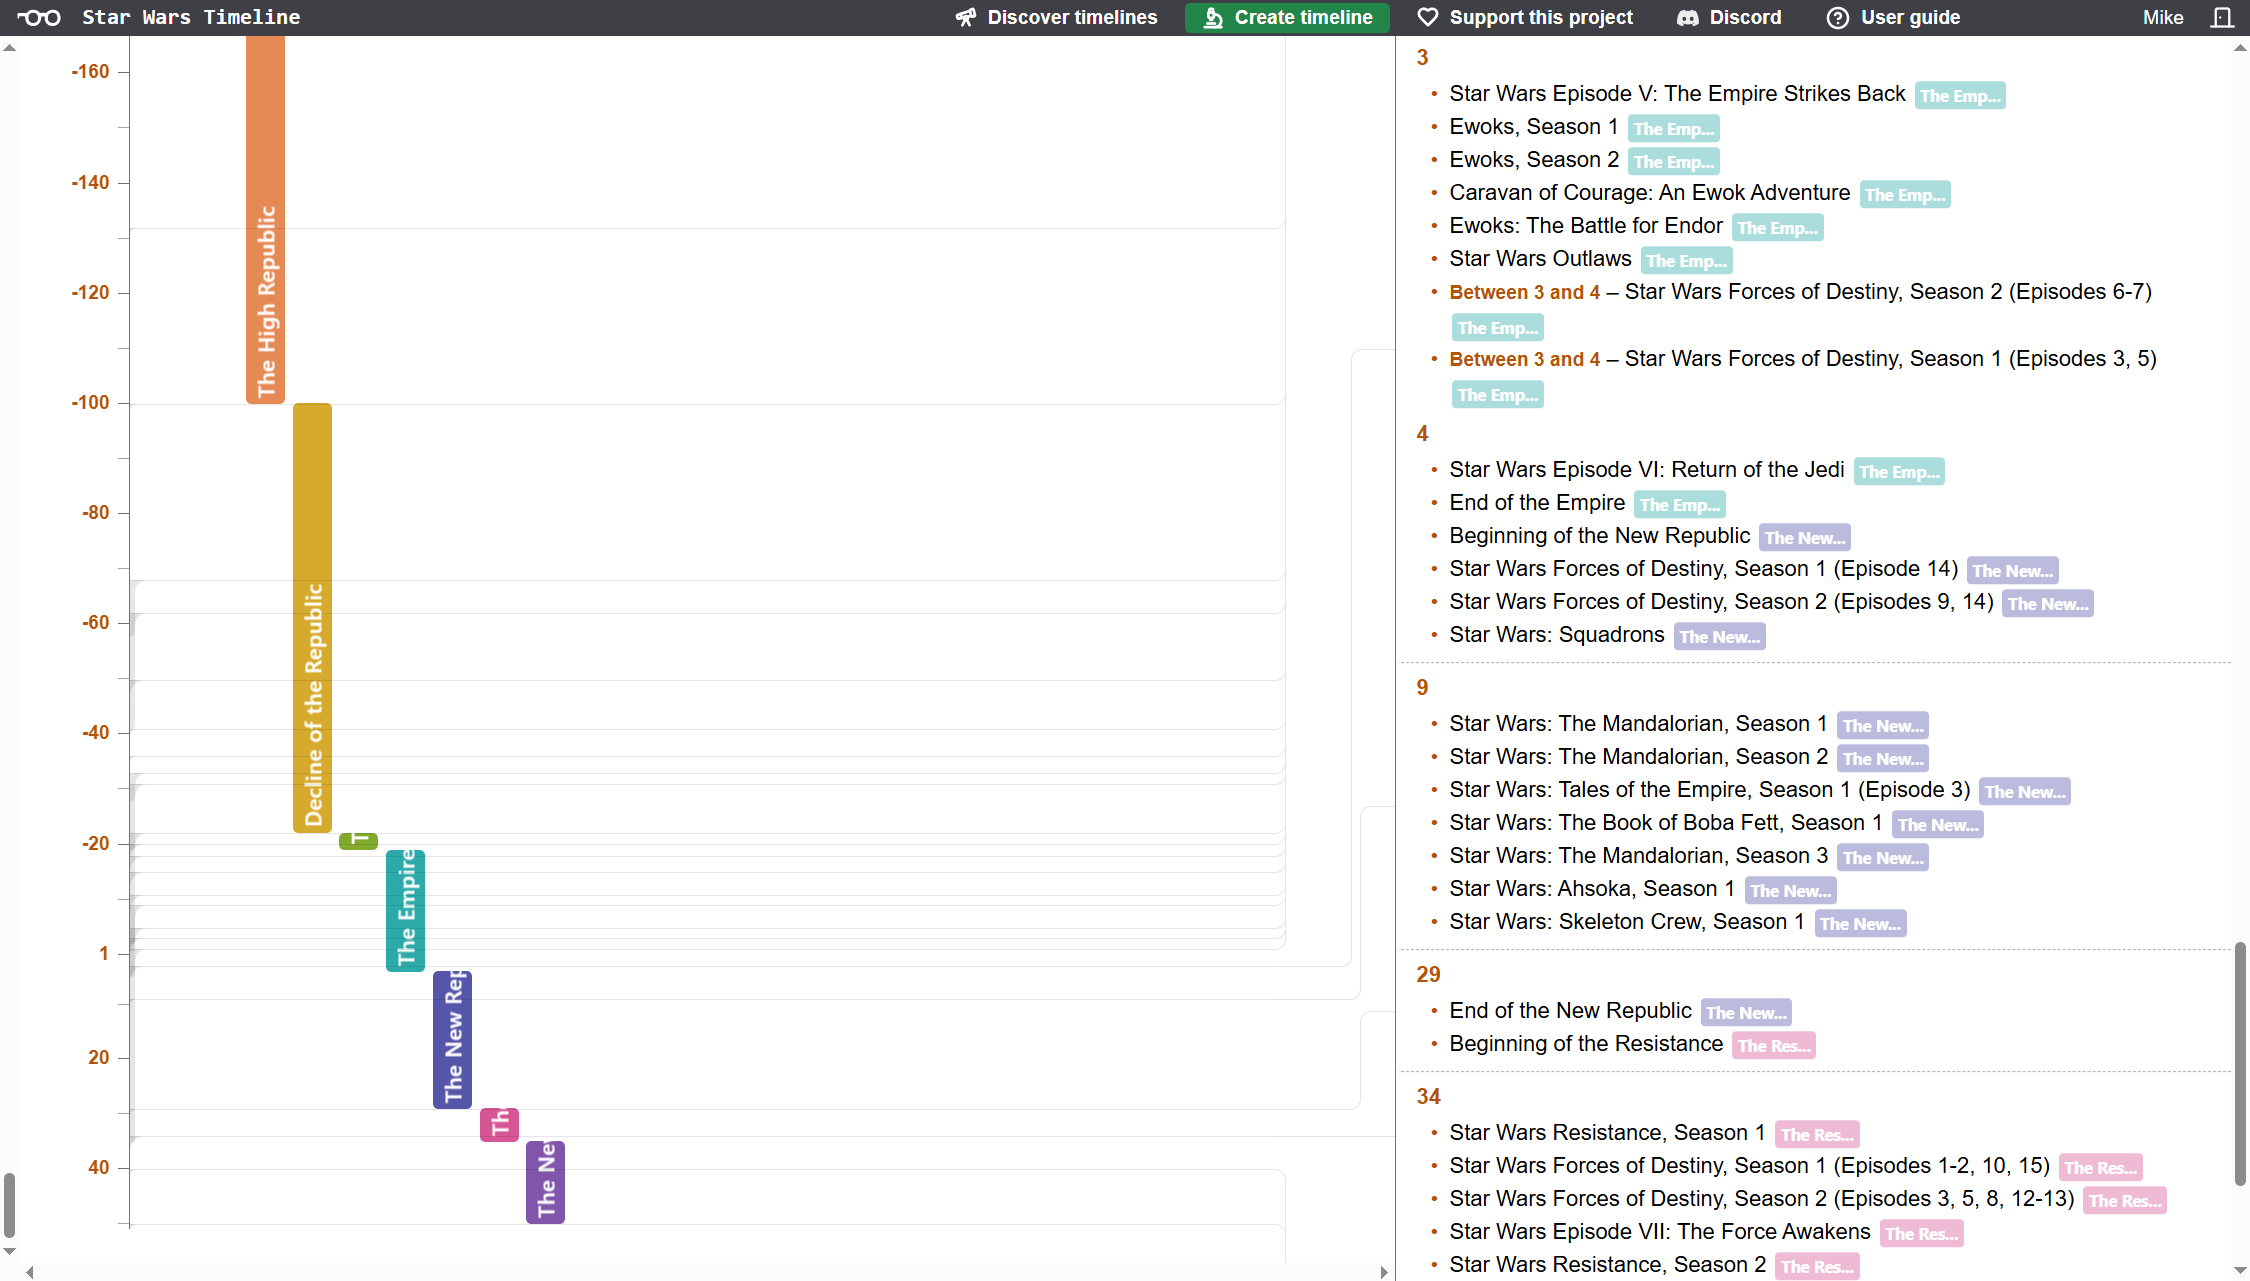Click tag next to The Empire Strikes Back
Screen dimensions: 2250x1281
[x=1959, y=96]
